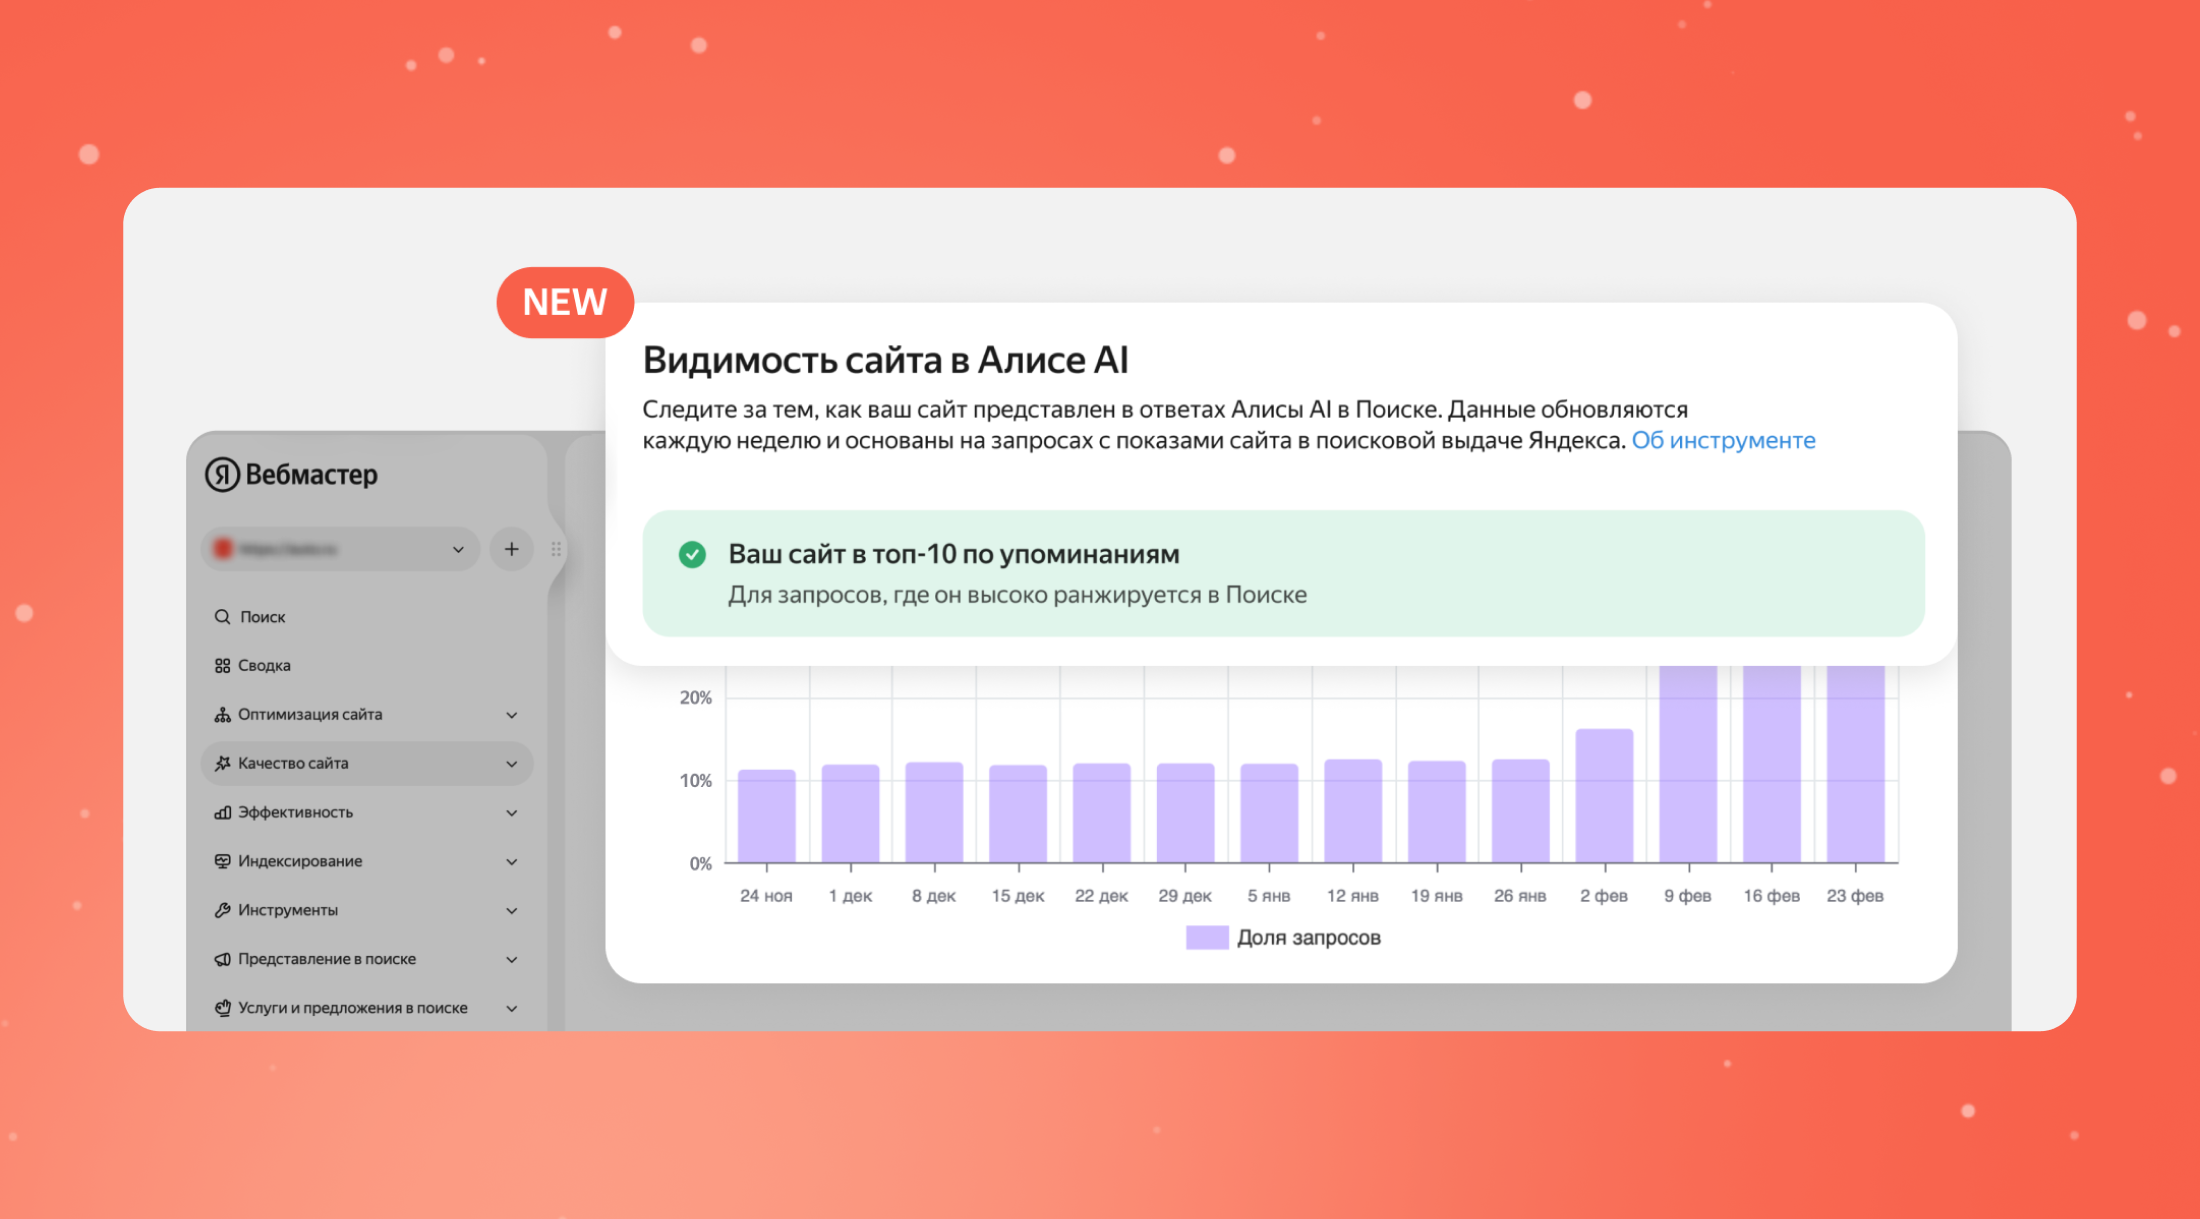Open Сводка via its grid icon

[x=222, y=664]
